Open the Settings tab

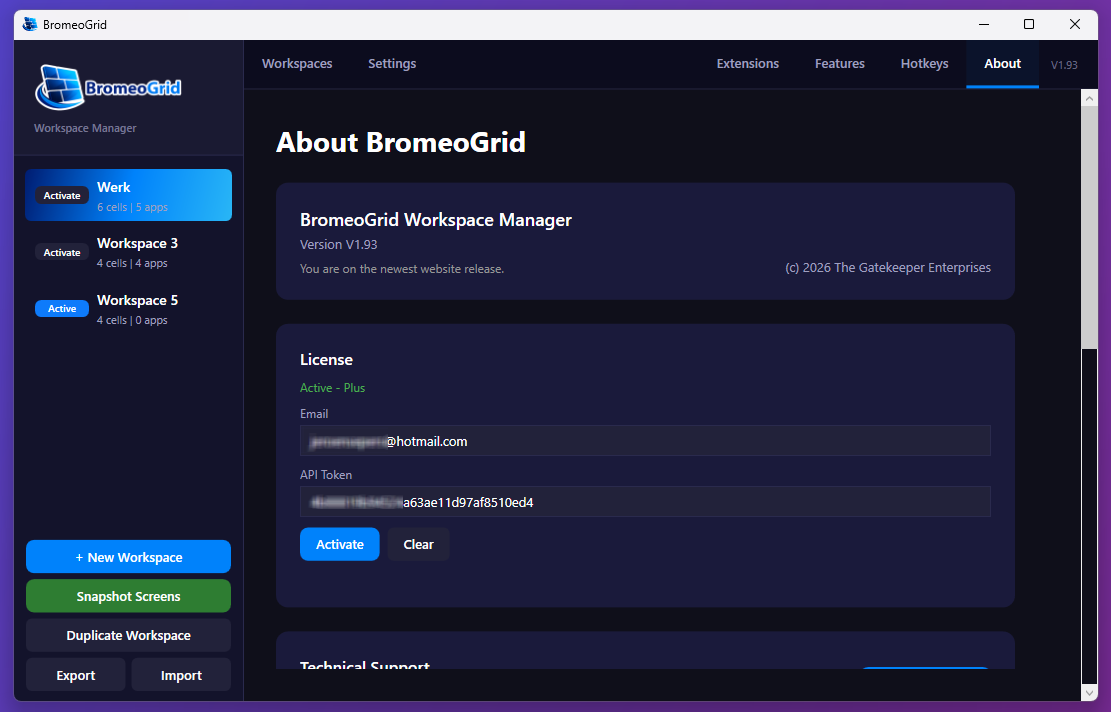coord(391,63)
